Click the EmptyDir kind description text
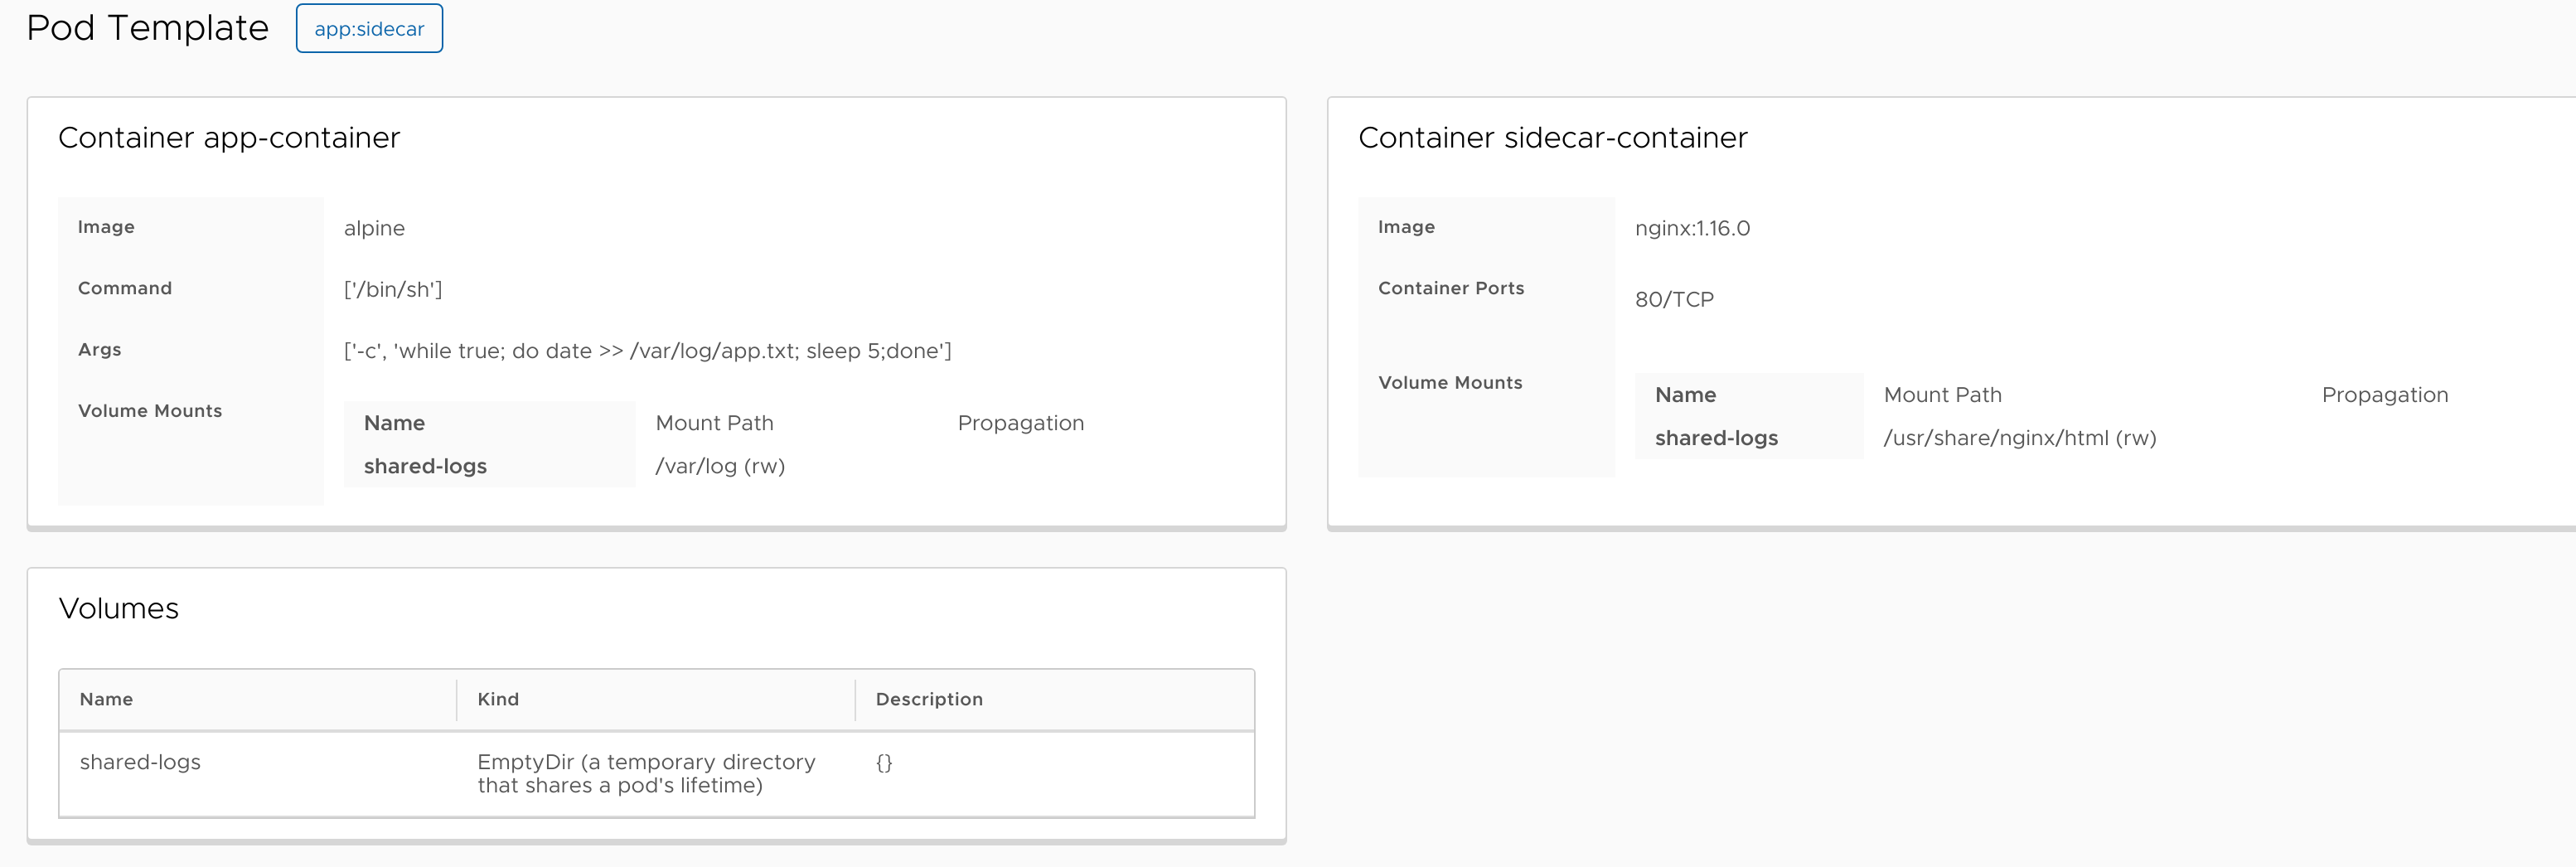Screen dimensions: 2576x867 (645, 773)
